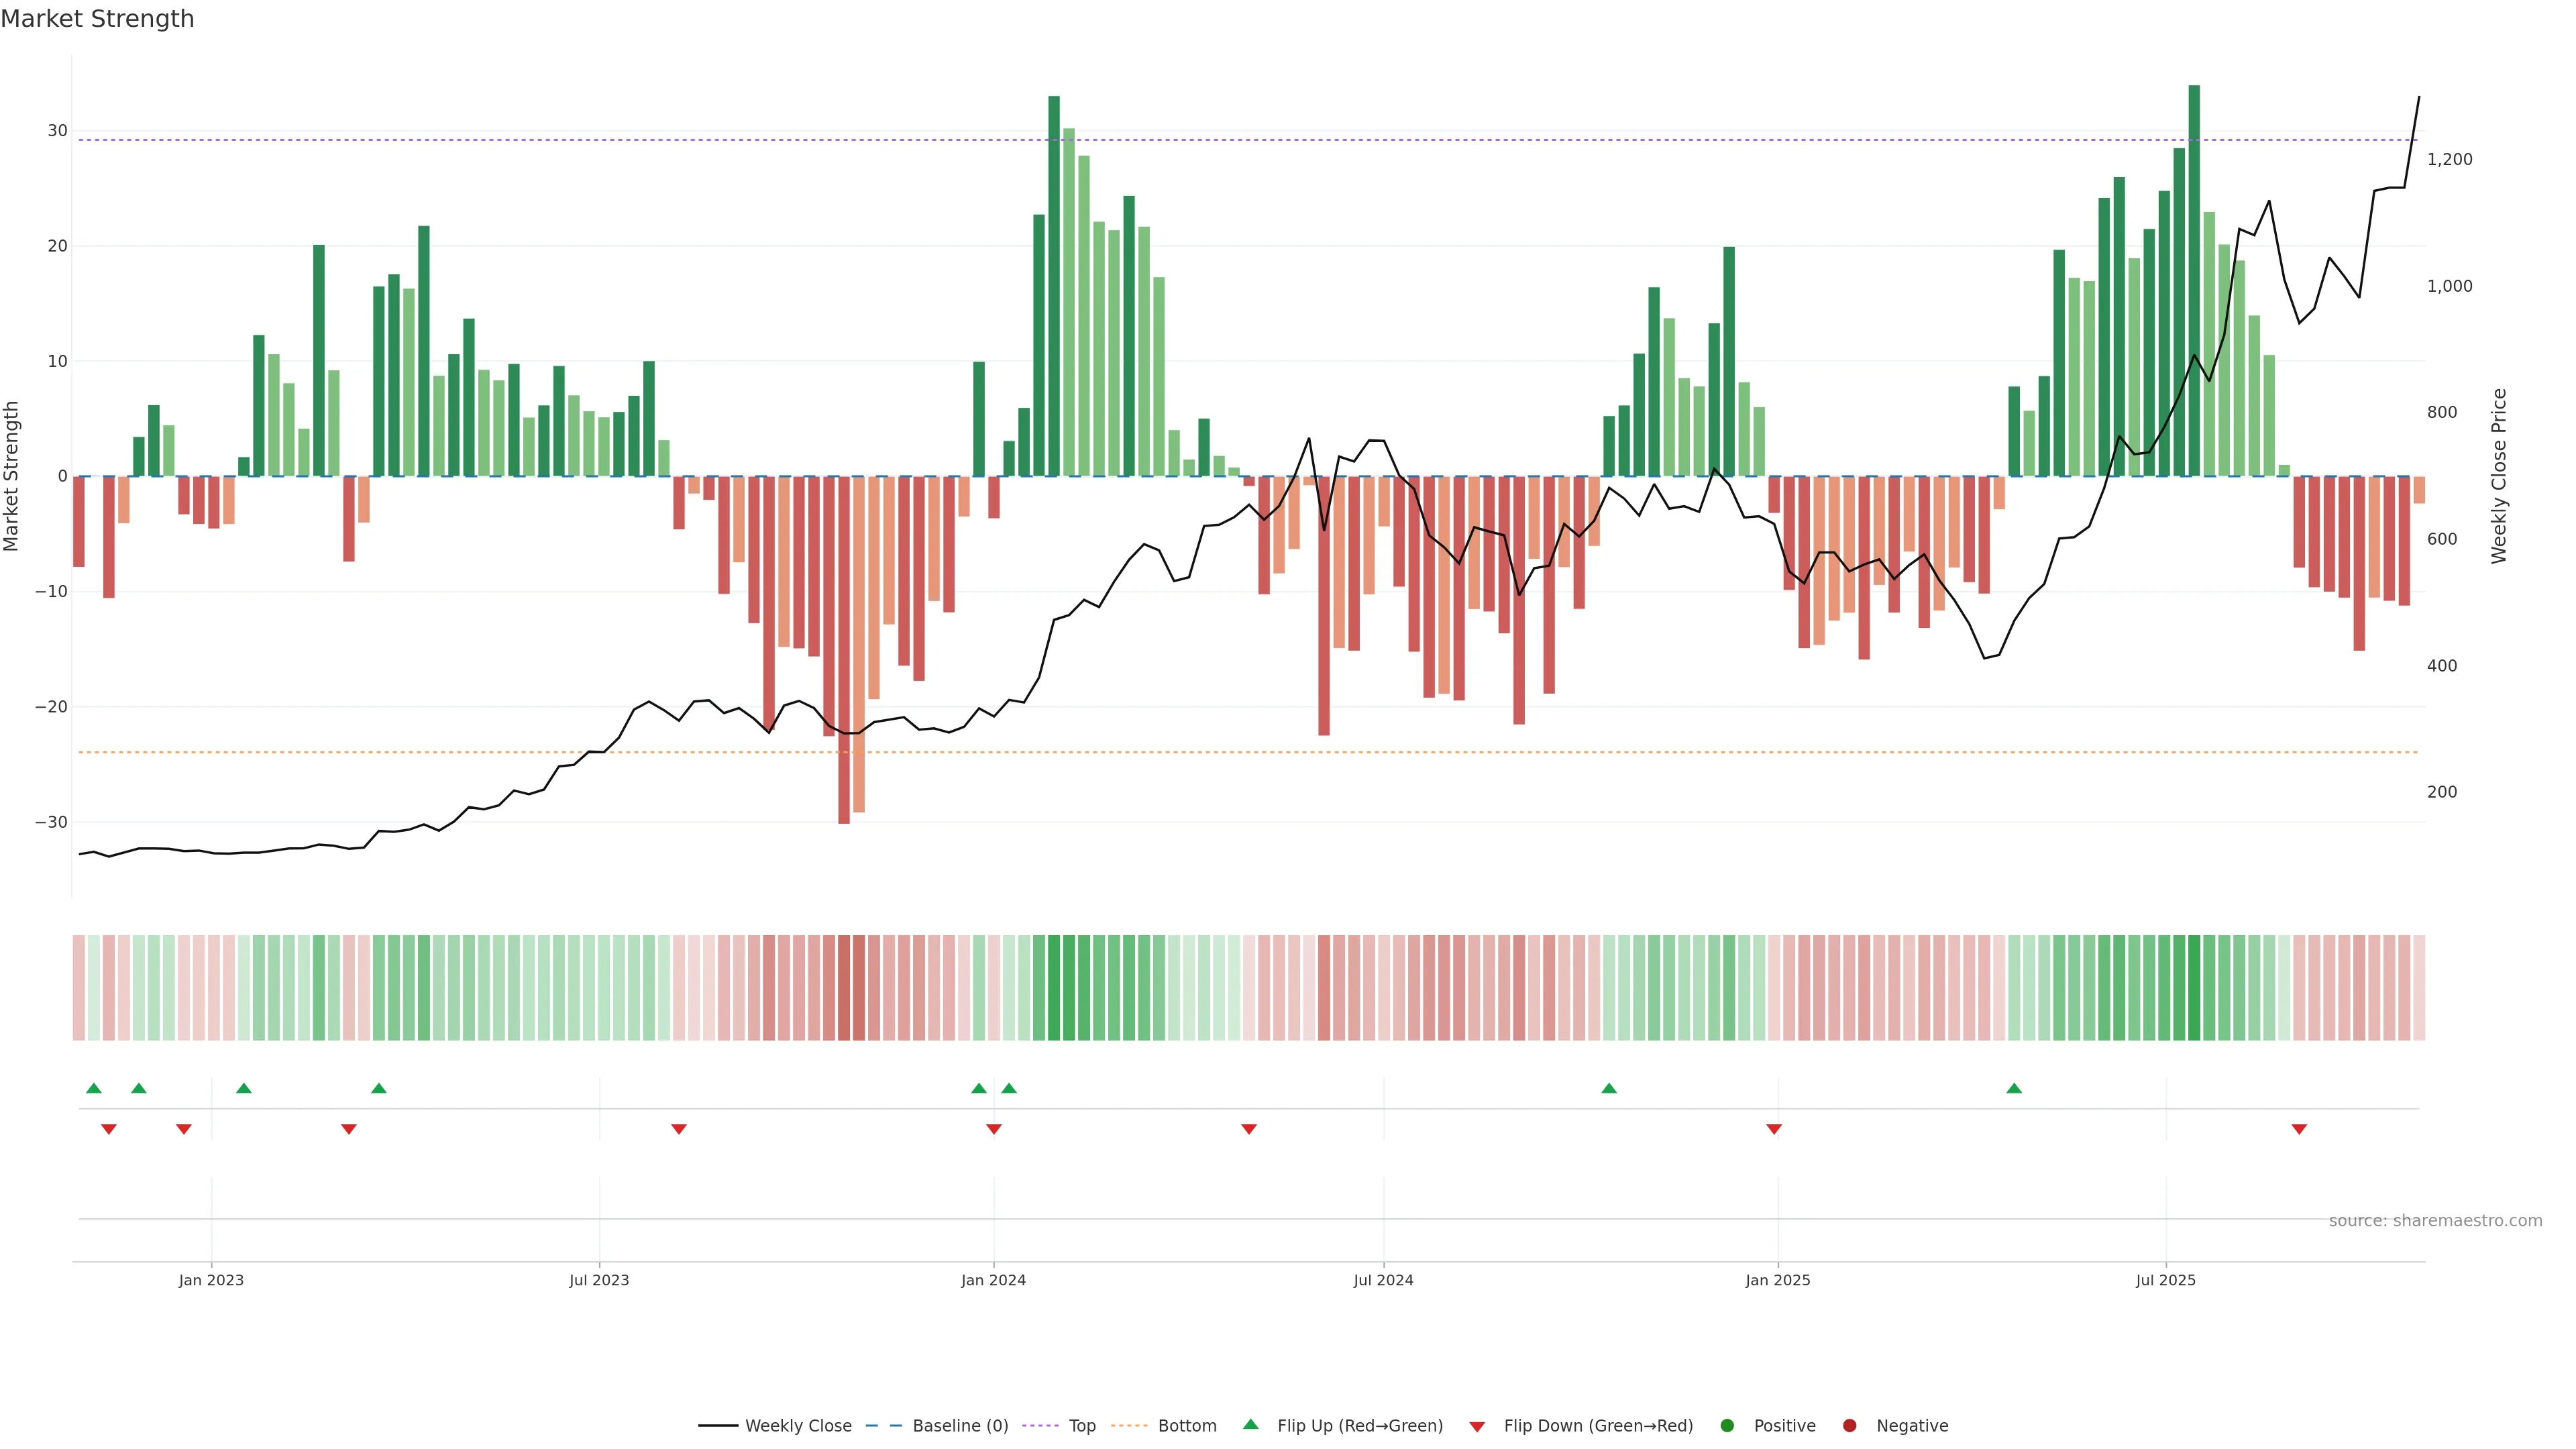Click the Jul 2023 x-axis label
The image size is (2576, 1449).
pyautogui.click(x=599, y=1280)
